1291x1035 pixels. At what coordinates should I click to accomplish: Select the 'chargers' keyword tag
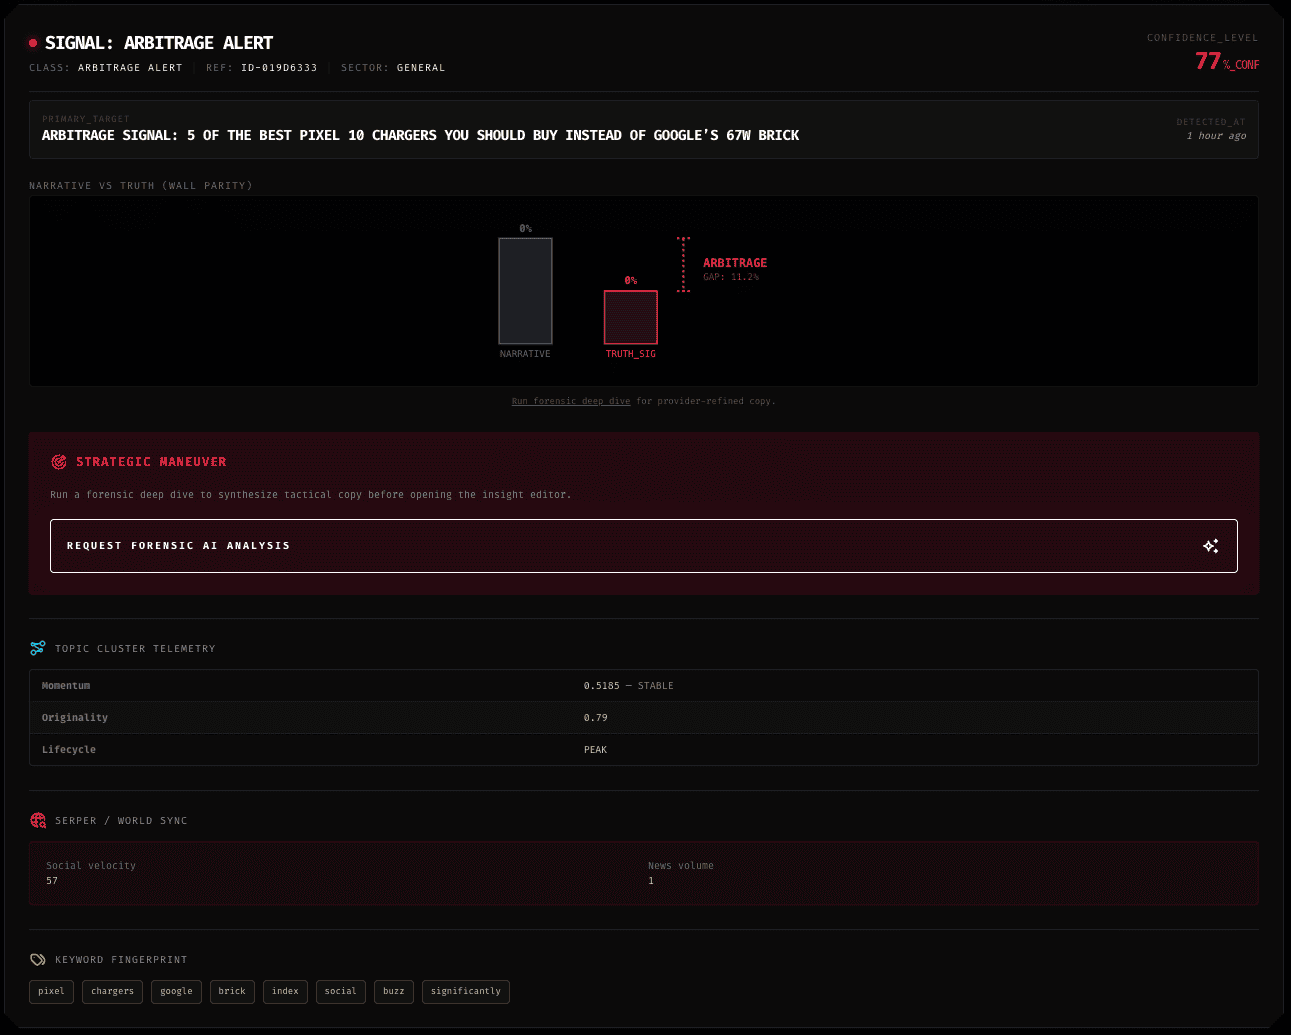point(112,991)
